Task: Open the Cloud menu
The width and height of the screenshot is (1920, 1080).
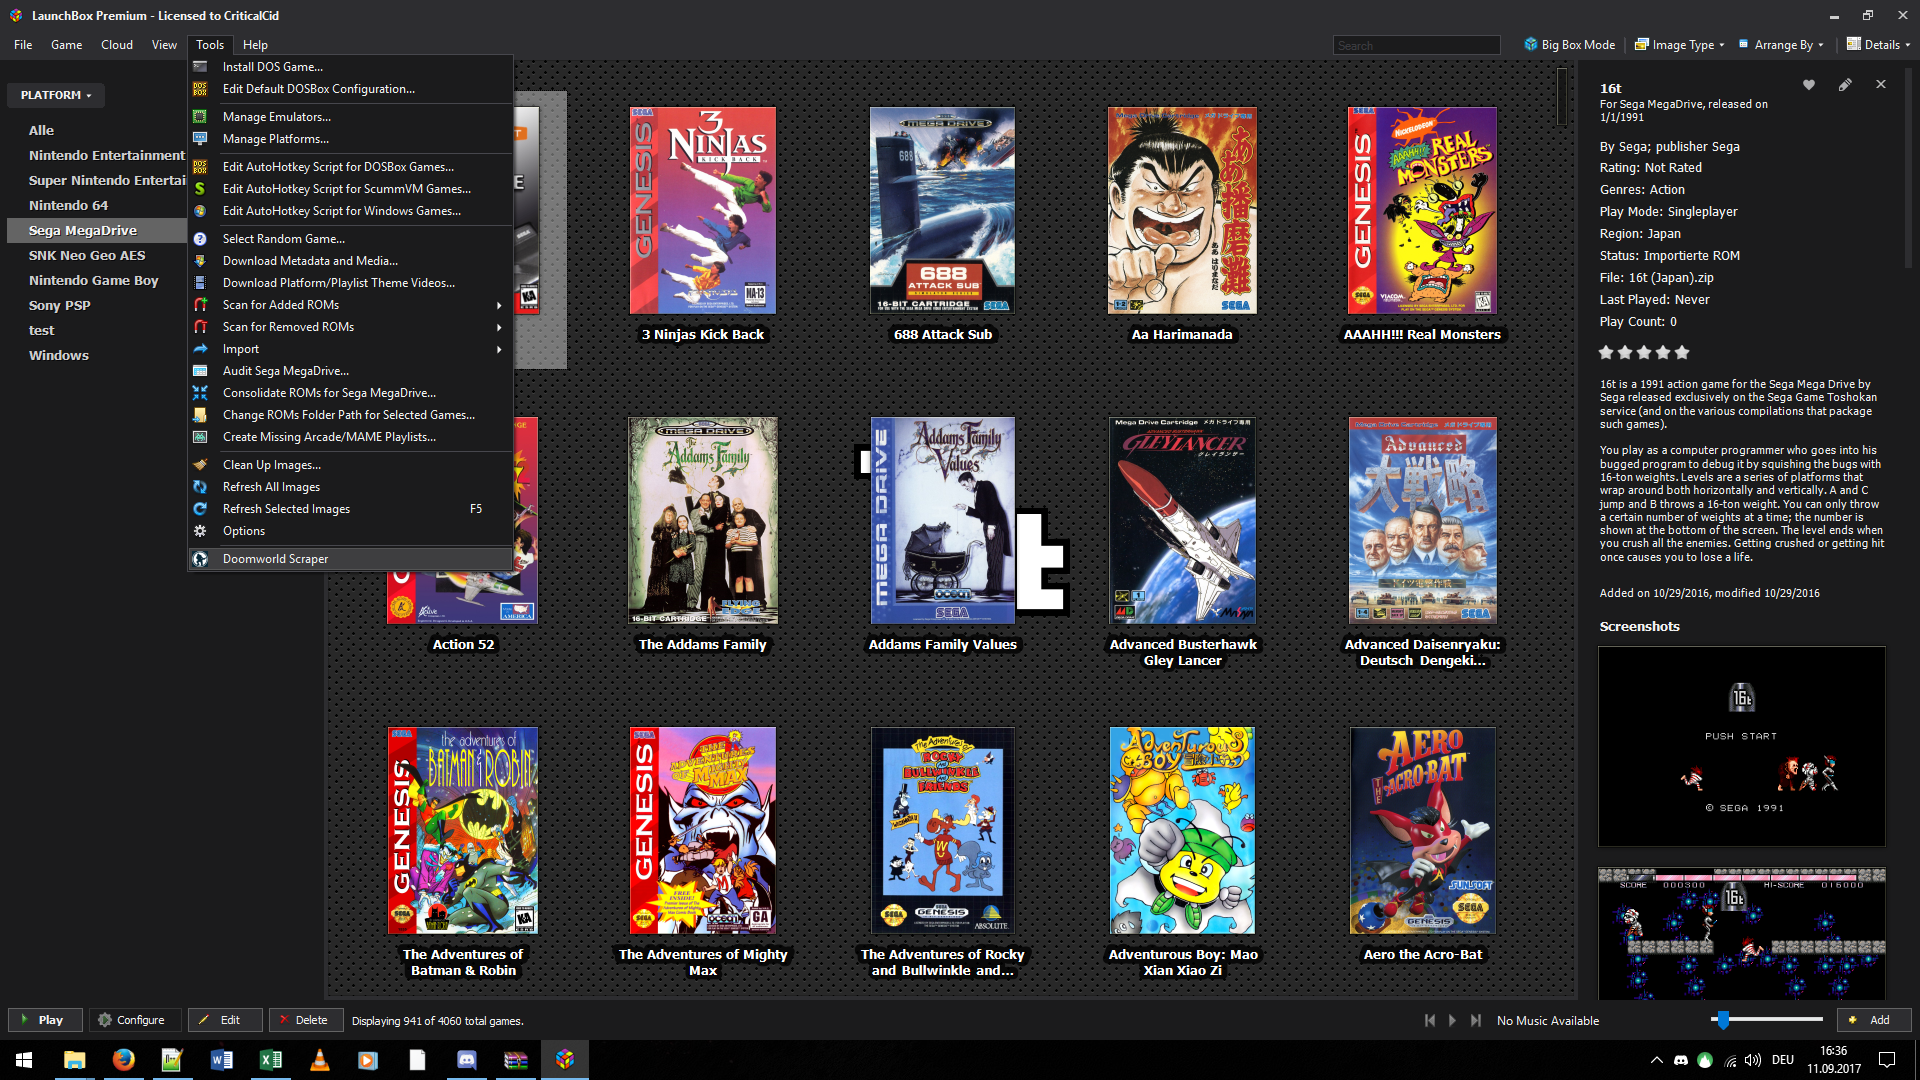Action: point(116,45)
